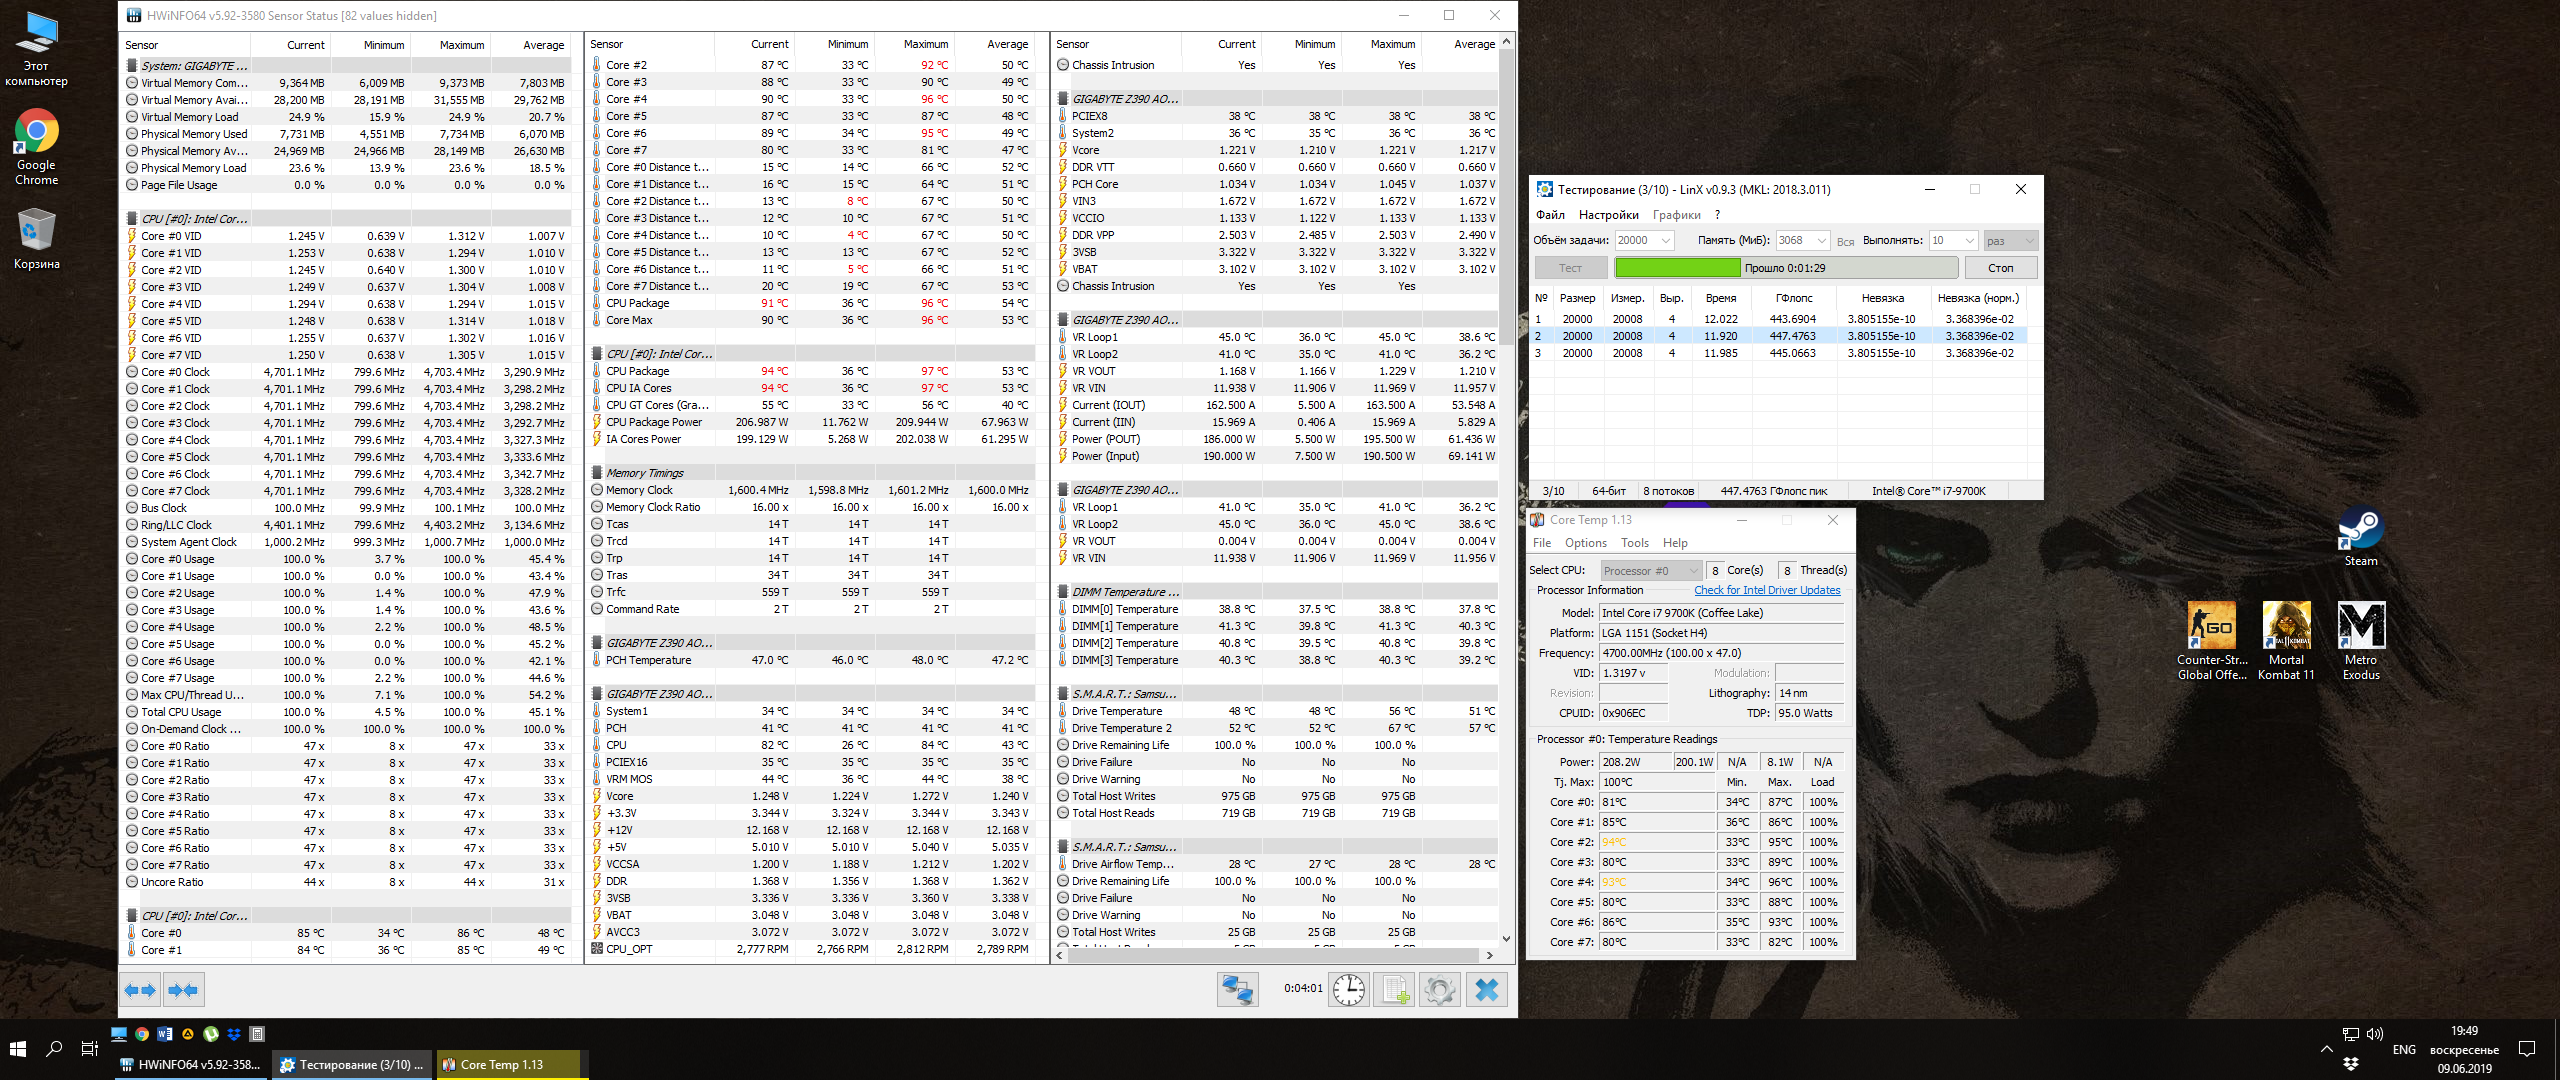
Task: Open the 'Настройки' menu in LinX
Action: [x=1608, y=215]
